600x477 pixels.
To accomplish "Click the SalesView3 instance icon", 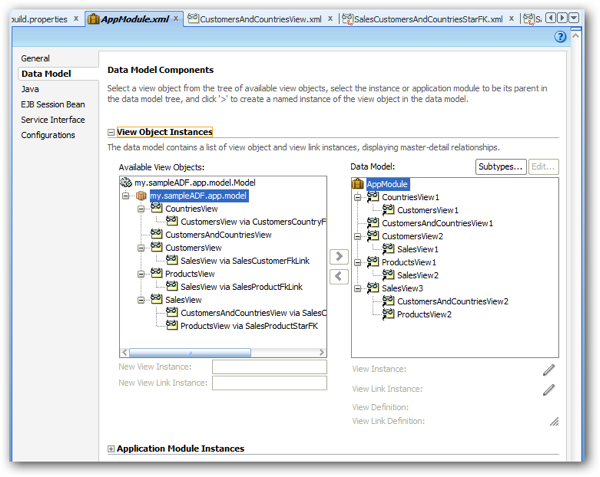I will (x=373, y=288).
